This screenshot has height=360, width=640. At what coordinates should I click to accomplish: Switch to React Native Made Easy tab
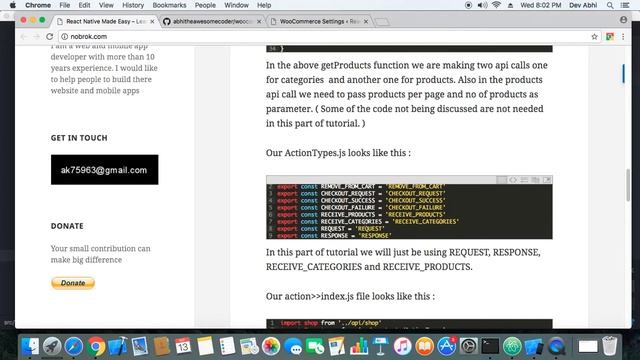(105, 22)
